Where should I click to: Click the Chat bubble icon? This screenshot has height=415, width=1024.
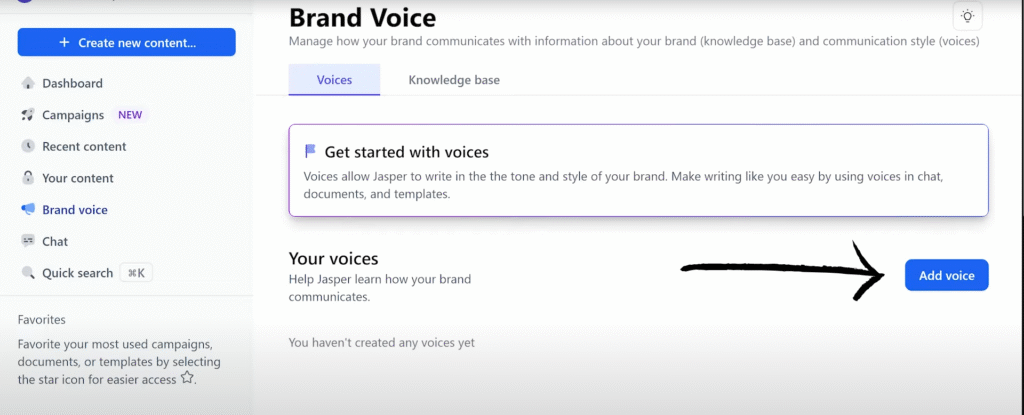[x=27, y=241]
